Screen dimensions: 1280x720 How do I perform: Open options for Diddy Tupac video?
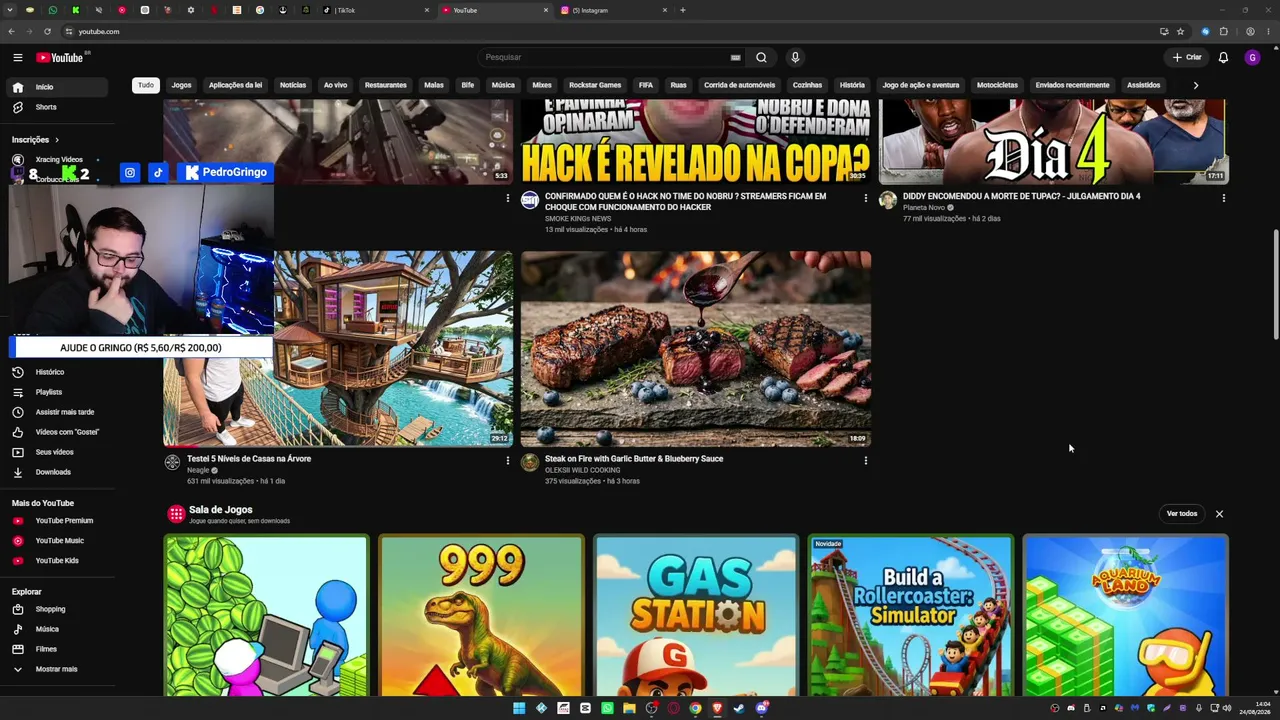[x=1223, y=198]
